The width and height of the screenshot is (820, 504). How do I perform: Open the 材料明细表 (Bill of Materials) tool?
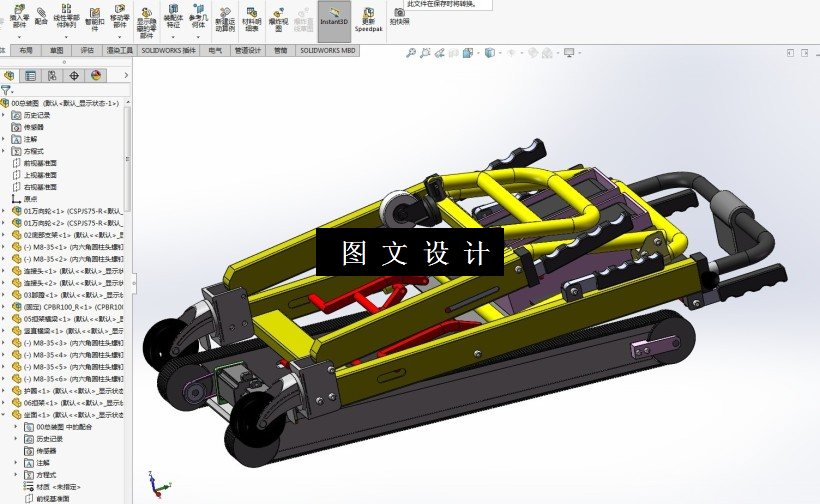tap(252, 12)
